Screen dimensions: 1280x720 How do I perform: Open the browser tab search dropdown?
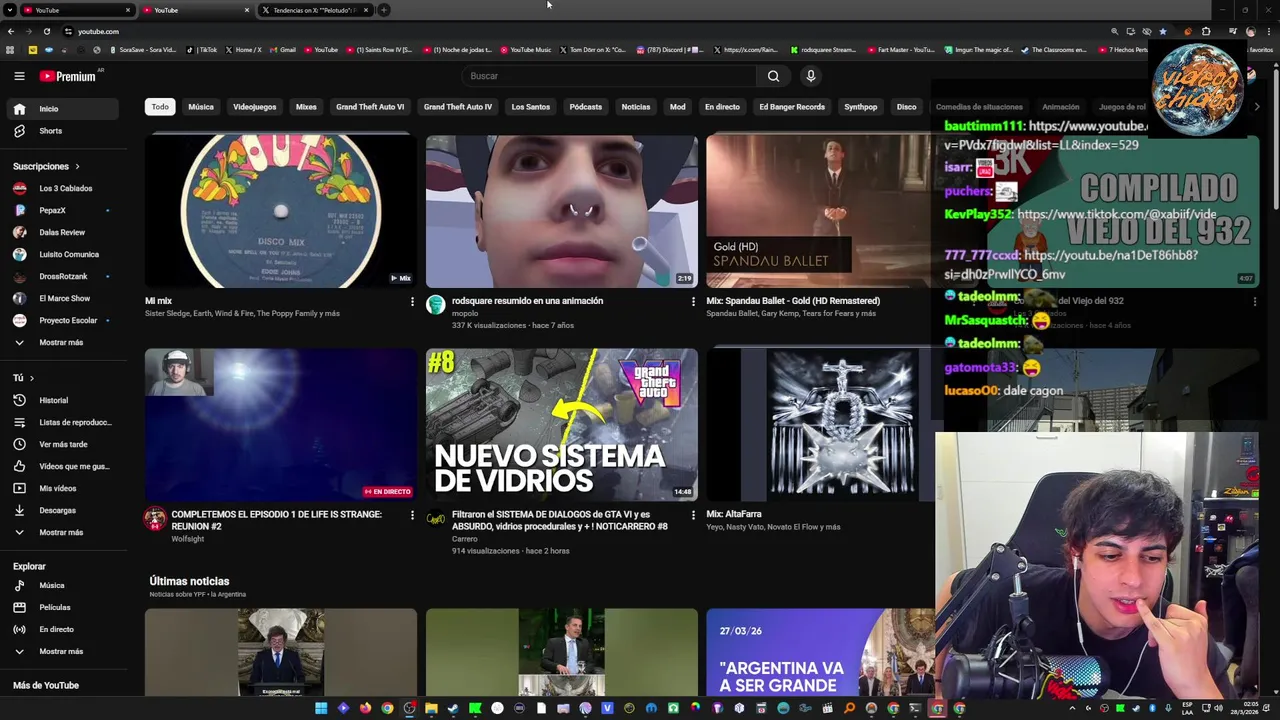(10, 10)
